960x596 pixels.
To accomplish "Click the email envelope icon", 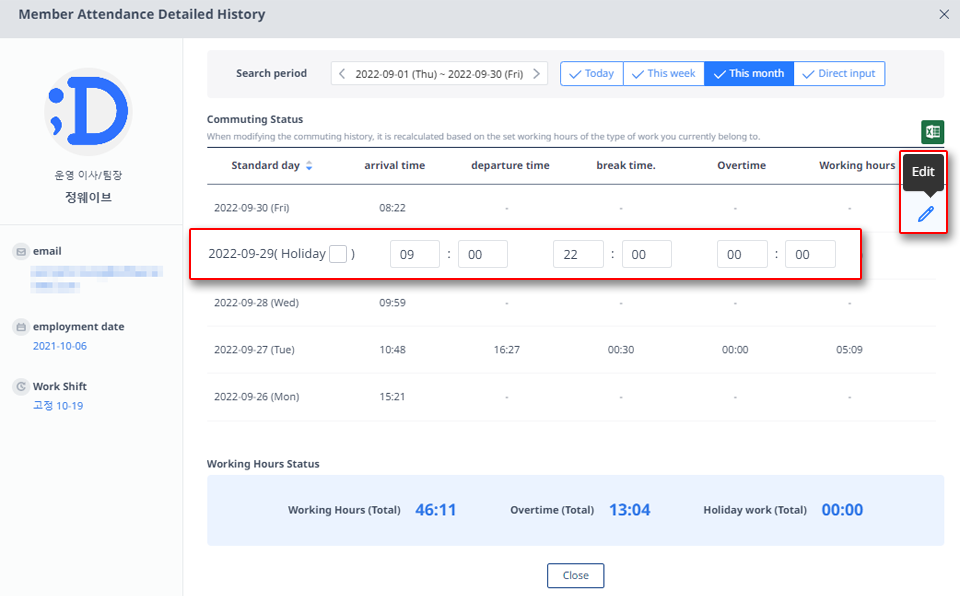I will [21, 252].
